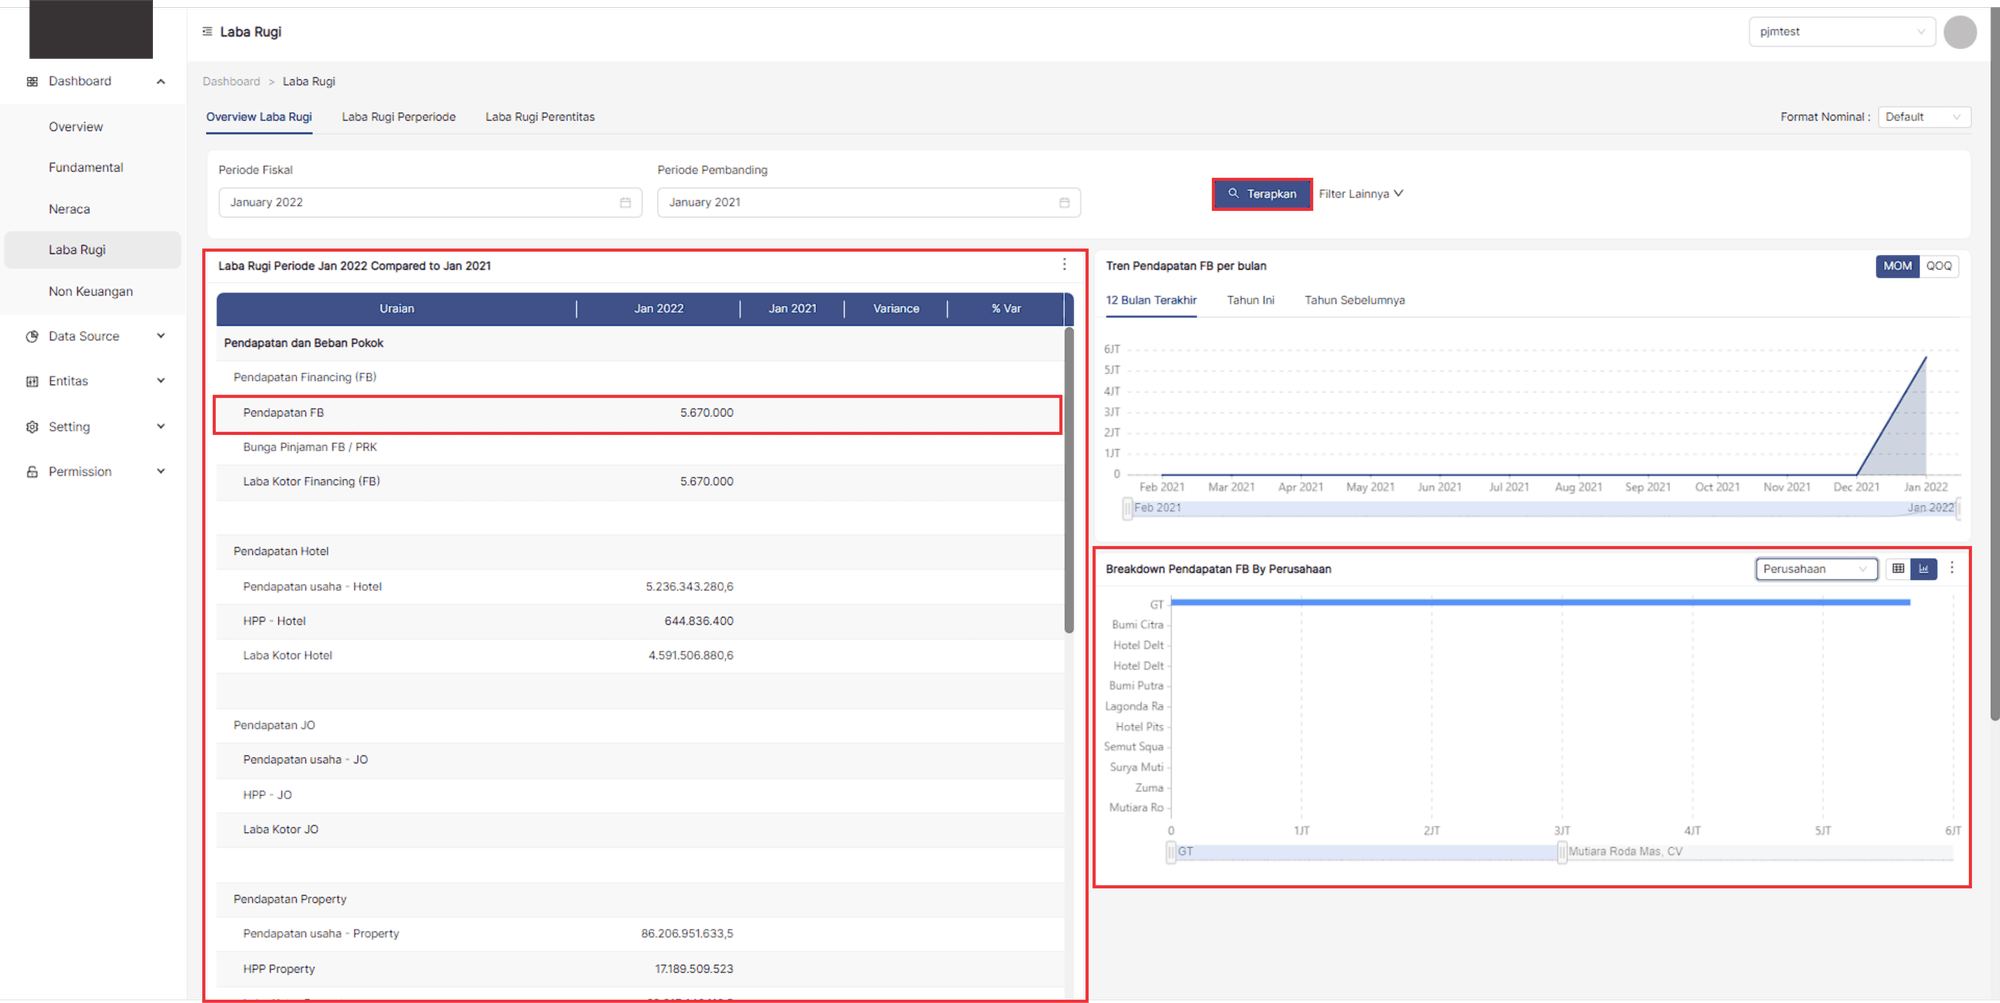2000x1003 pixels.
Task: Toggle trend chart to MOM
Action: pyautogui.click(x=1896, y=266)
